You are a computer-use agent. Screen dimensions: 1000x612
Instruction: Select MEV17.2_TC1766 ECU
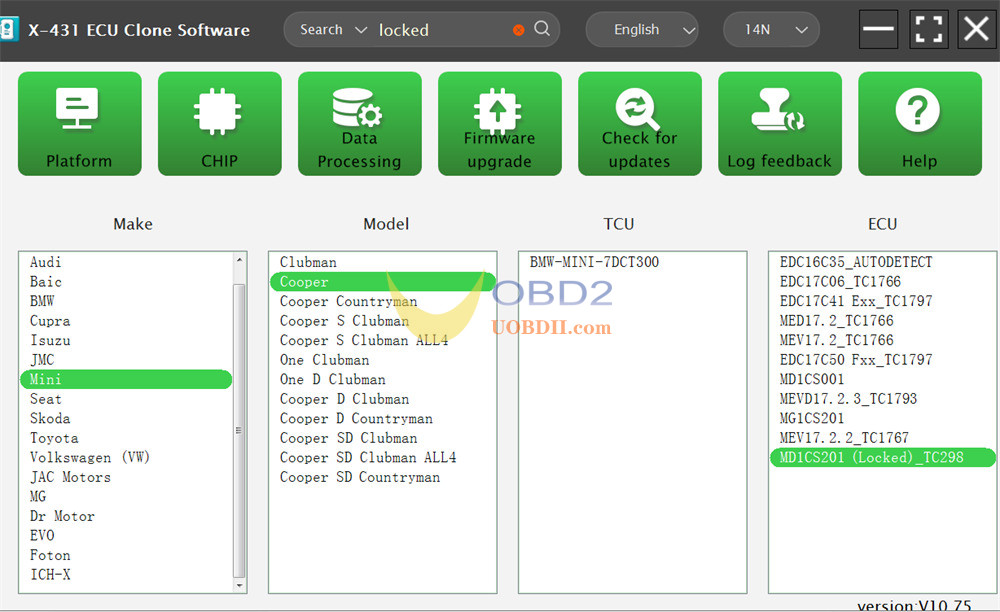883,340
